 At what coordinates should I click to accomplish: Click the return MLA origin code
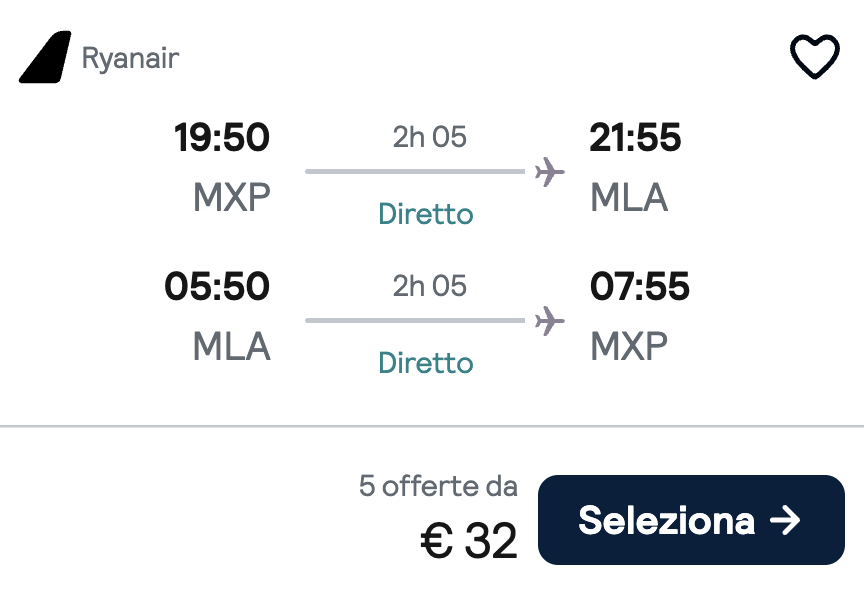[232, 346]
